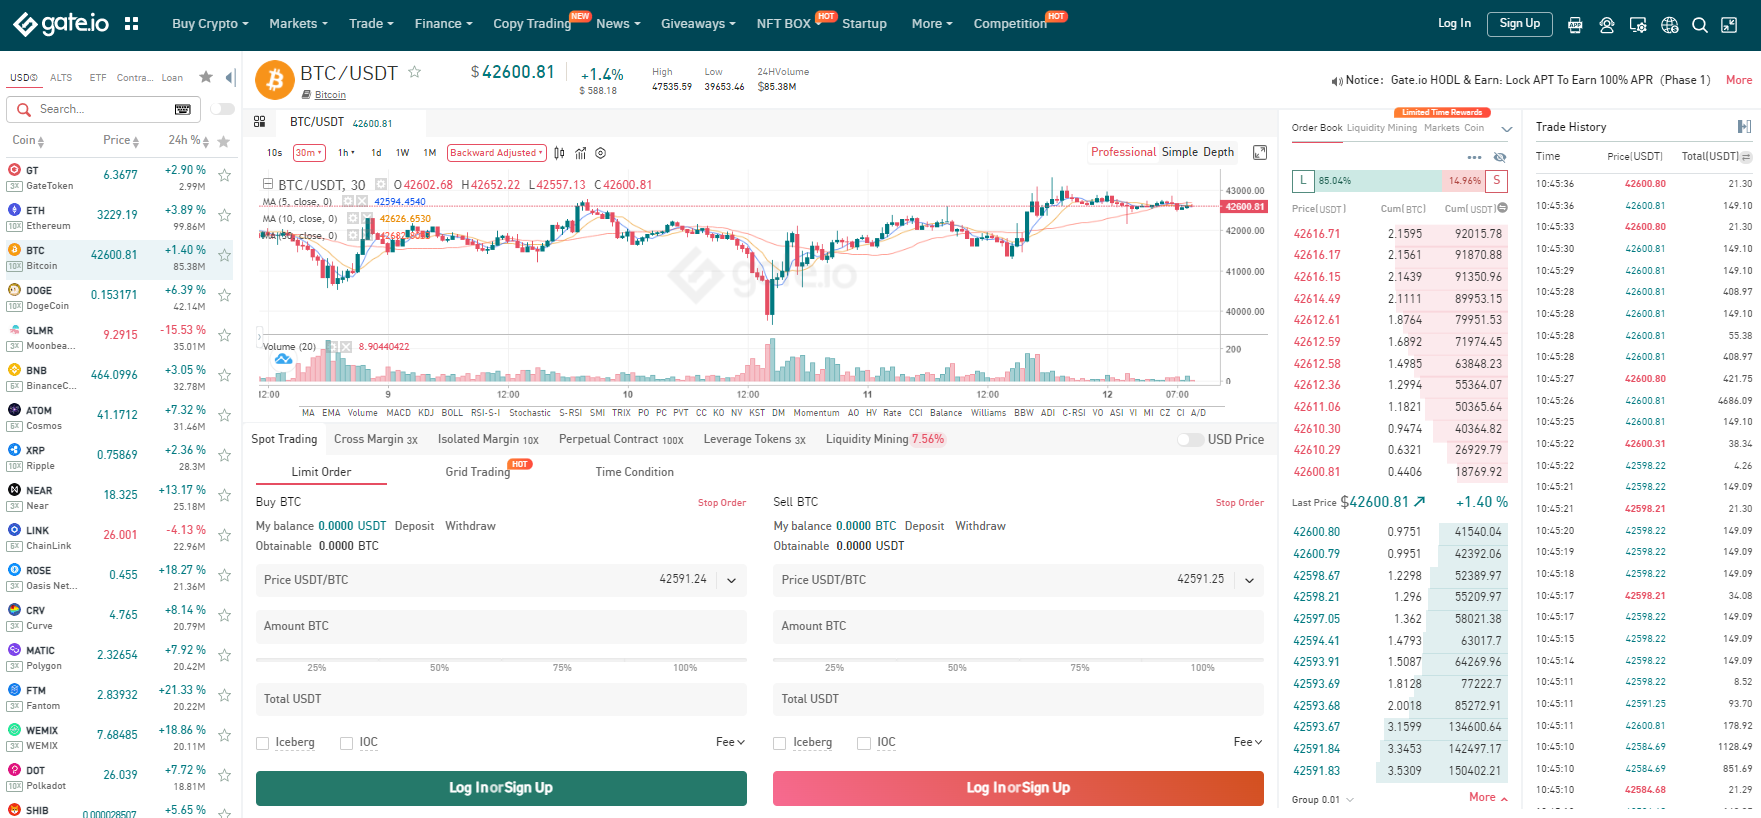Select the ALTS market tab
The width and height of the screenshot is (1761, 818).
click(61, 77)
